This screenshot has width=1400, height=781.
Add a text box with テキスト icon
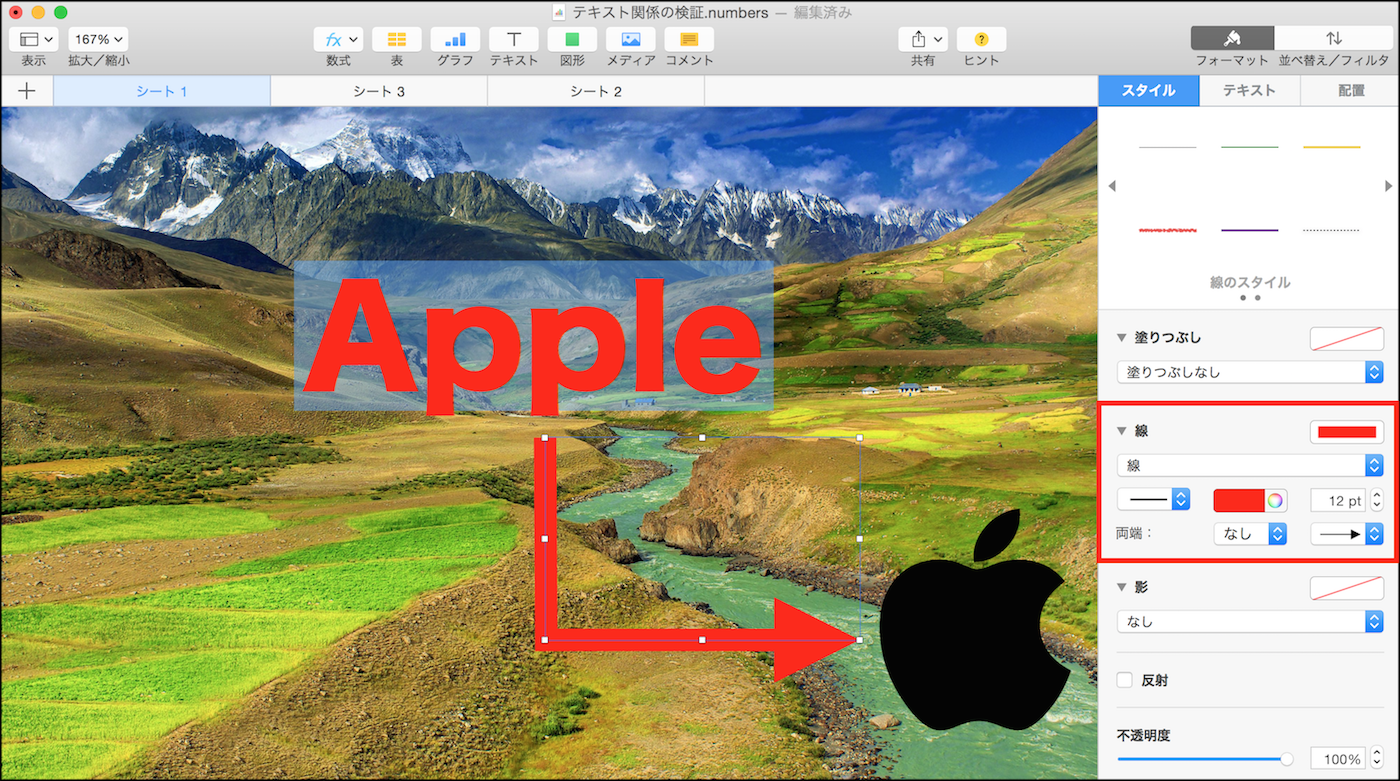(x=514, y=39)
